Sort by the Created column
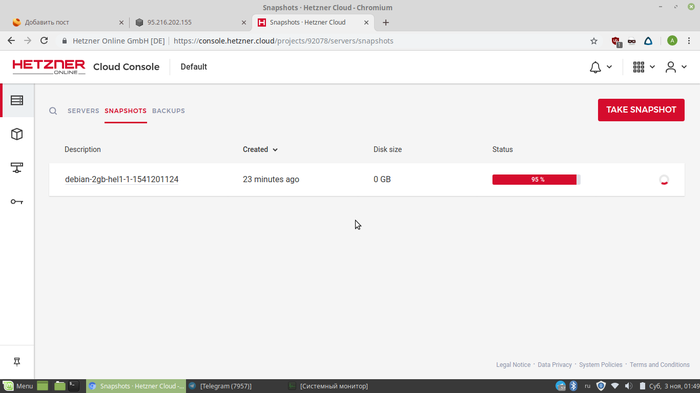This screenshot has width=700, height=393. (260, 150)
